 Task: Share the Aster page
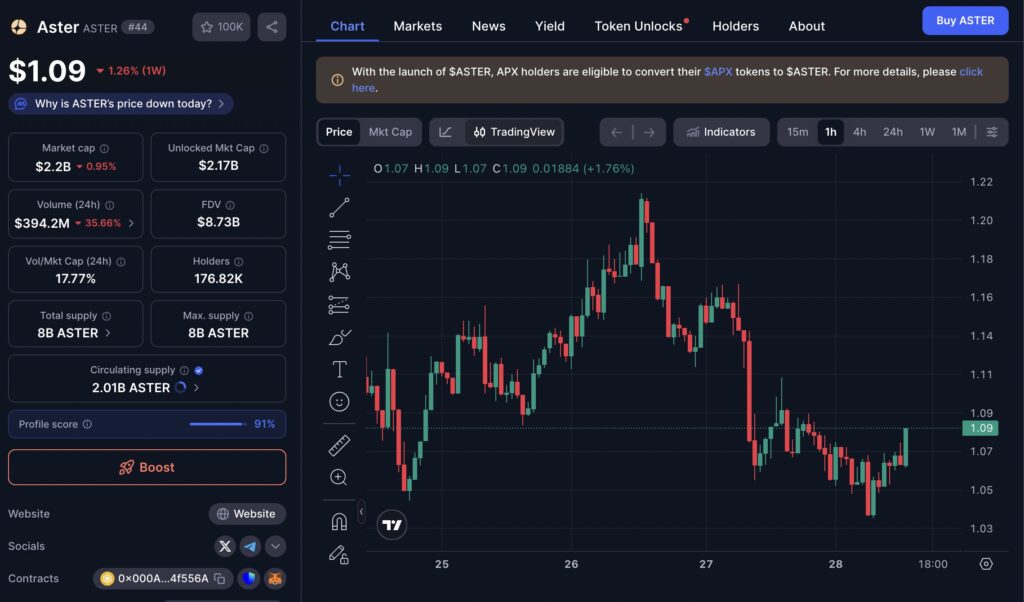272,27
